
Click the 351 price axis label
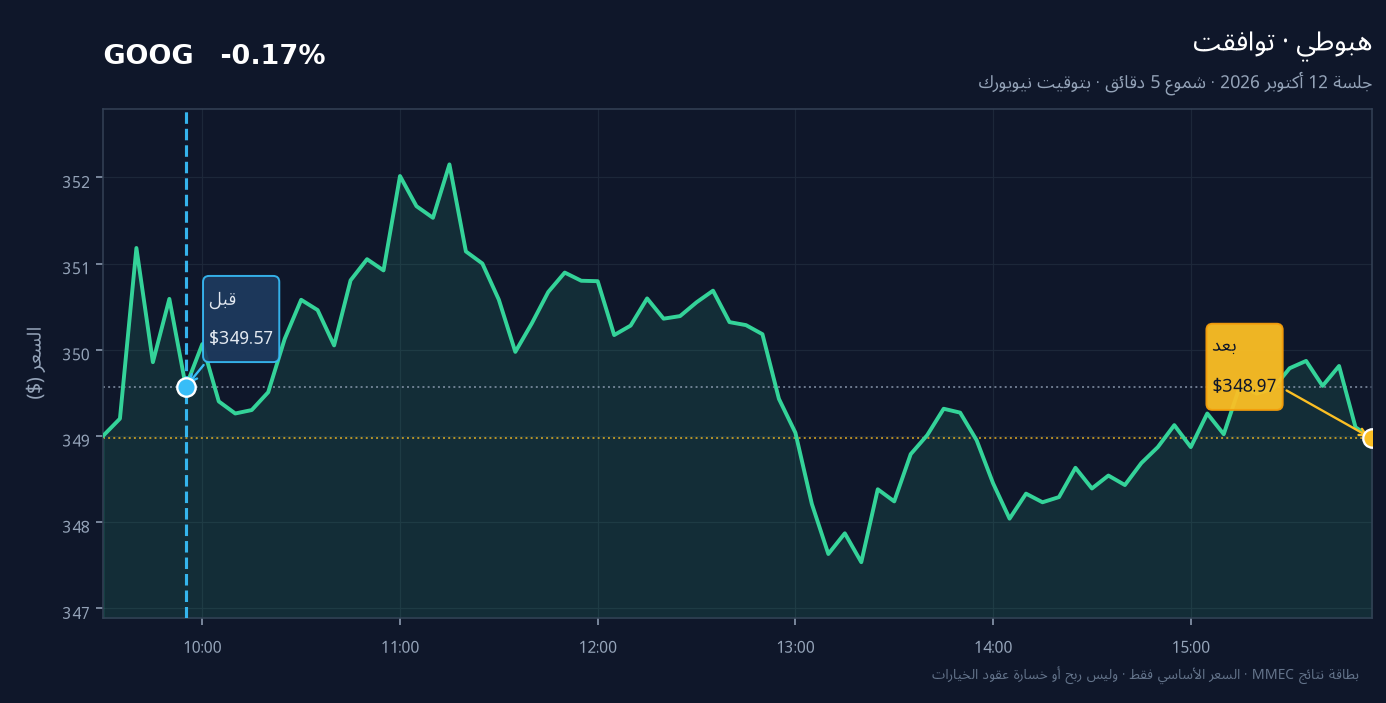(78, 267)
